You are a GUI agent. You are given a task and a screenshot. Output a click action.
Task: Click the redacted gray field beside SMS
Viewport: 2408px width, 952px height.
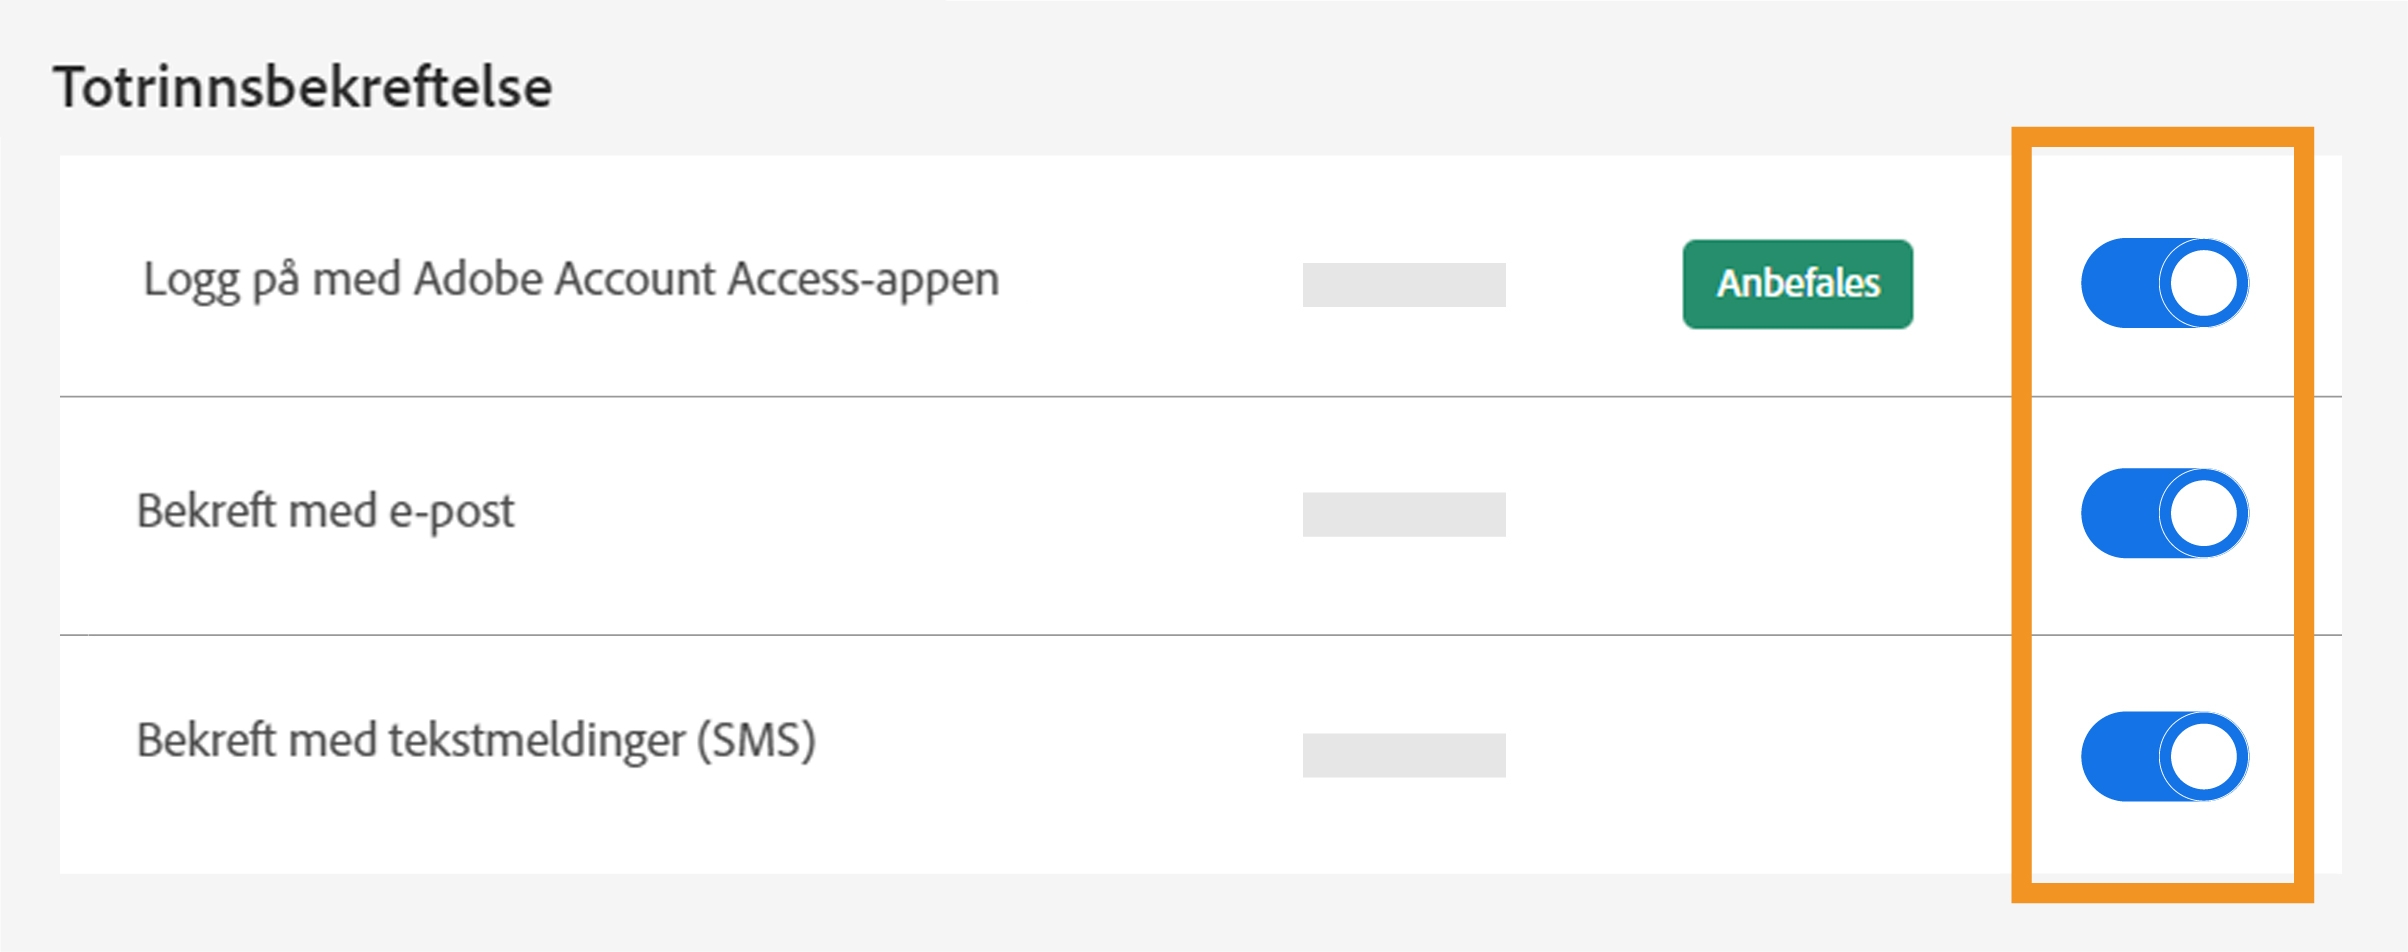coord(1403,755)
